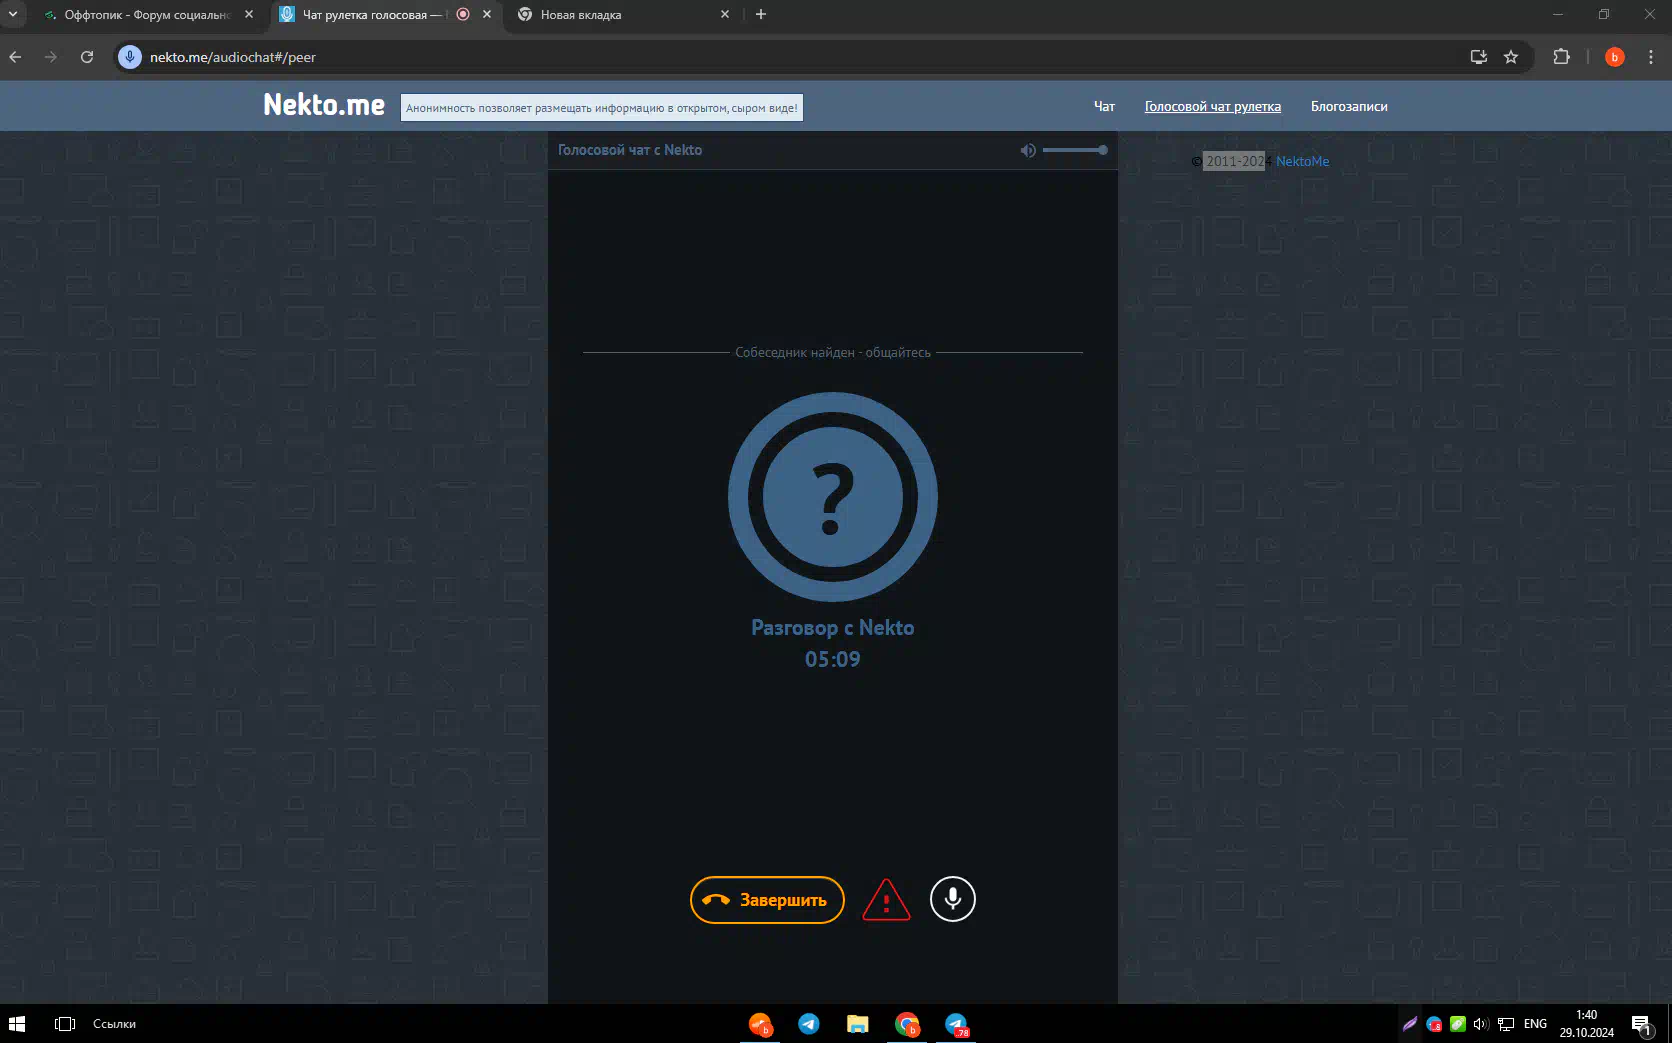The height and width of the screenshot is (1043, 1672).
Task: Open the Chrome extensions puzzle icon
Action: click(x=1561, y=57)
